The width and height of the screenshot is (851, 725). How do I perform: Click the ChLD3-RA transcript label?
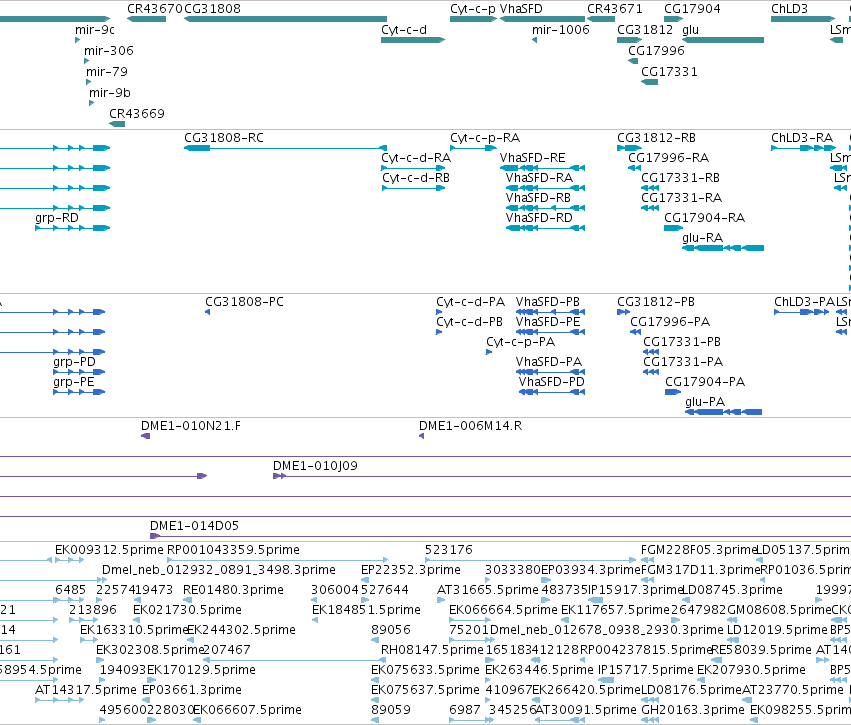802,138
